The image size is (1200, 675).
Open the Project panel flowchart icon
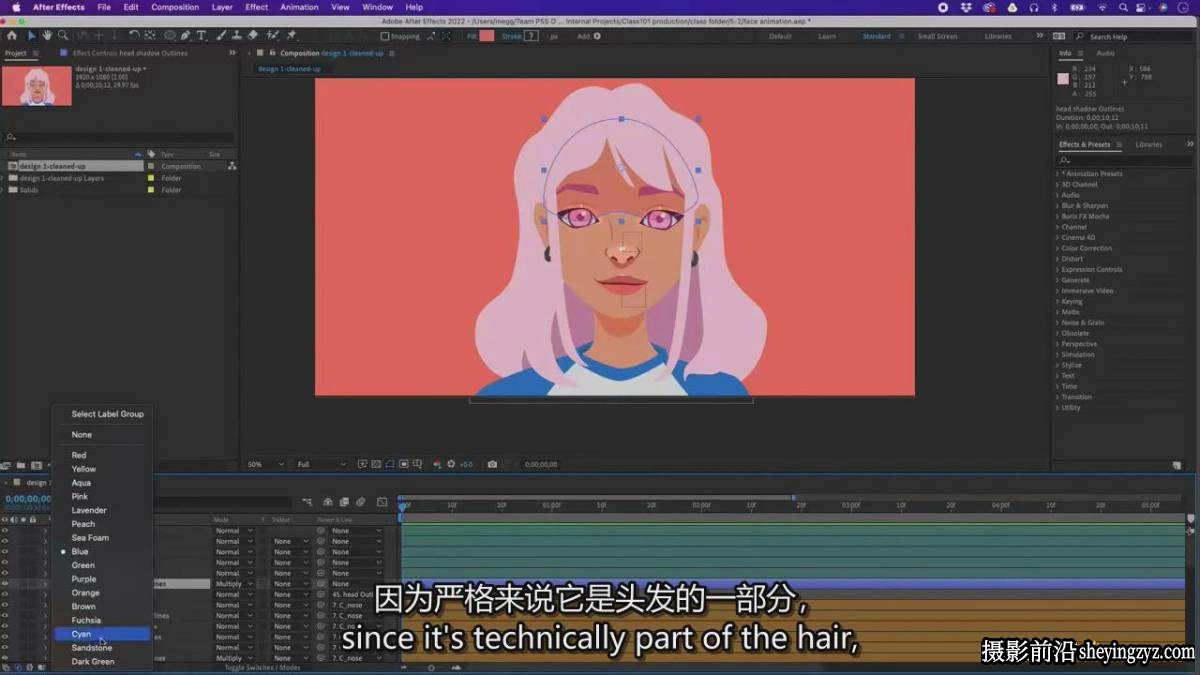232,166
